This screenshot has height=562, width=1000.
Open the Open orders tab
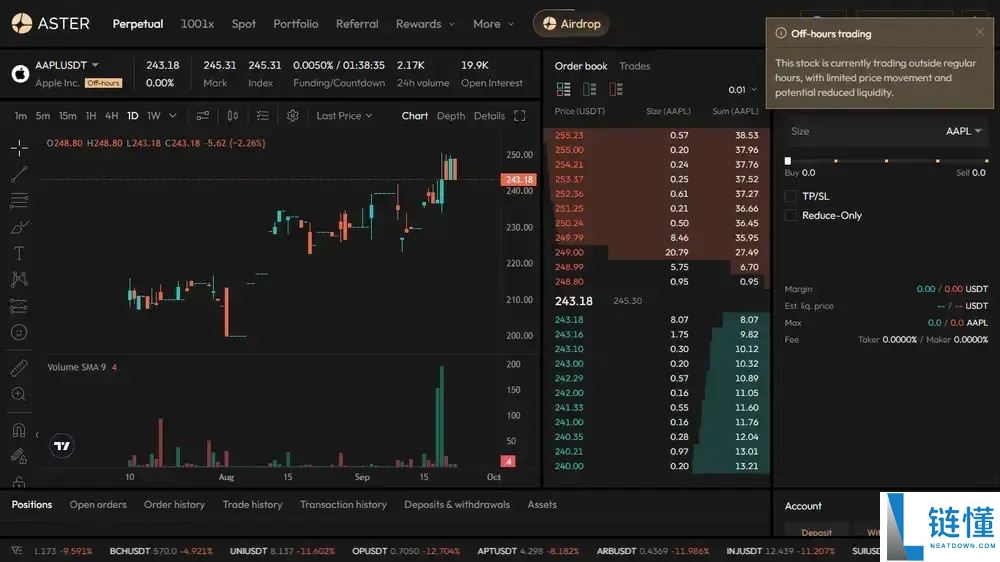click(98, 505)
